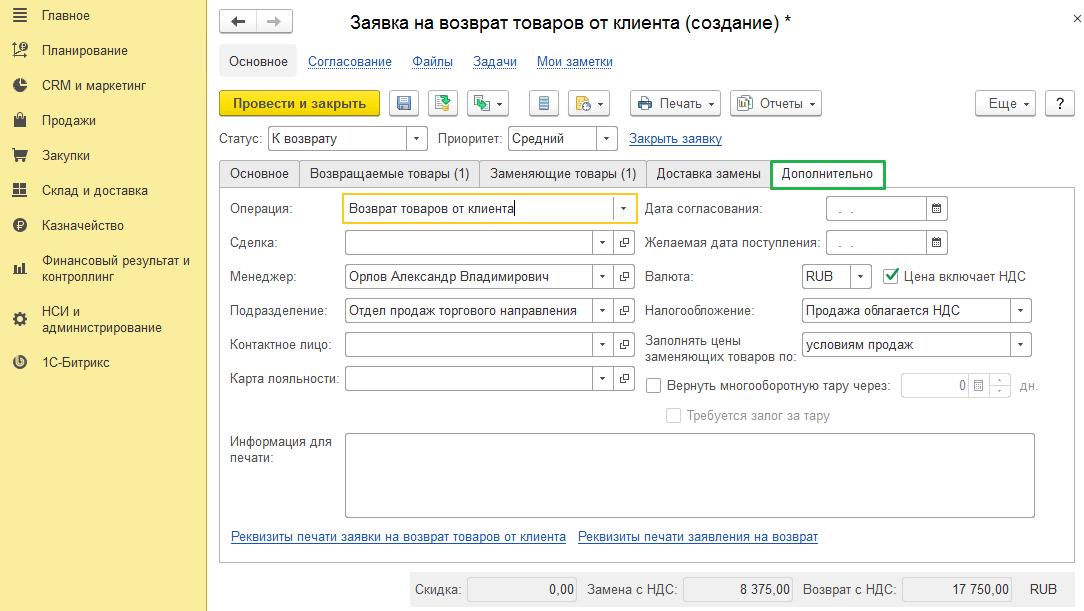
Task: Click the post document icon
Action: tap(443, 104)
